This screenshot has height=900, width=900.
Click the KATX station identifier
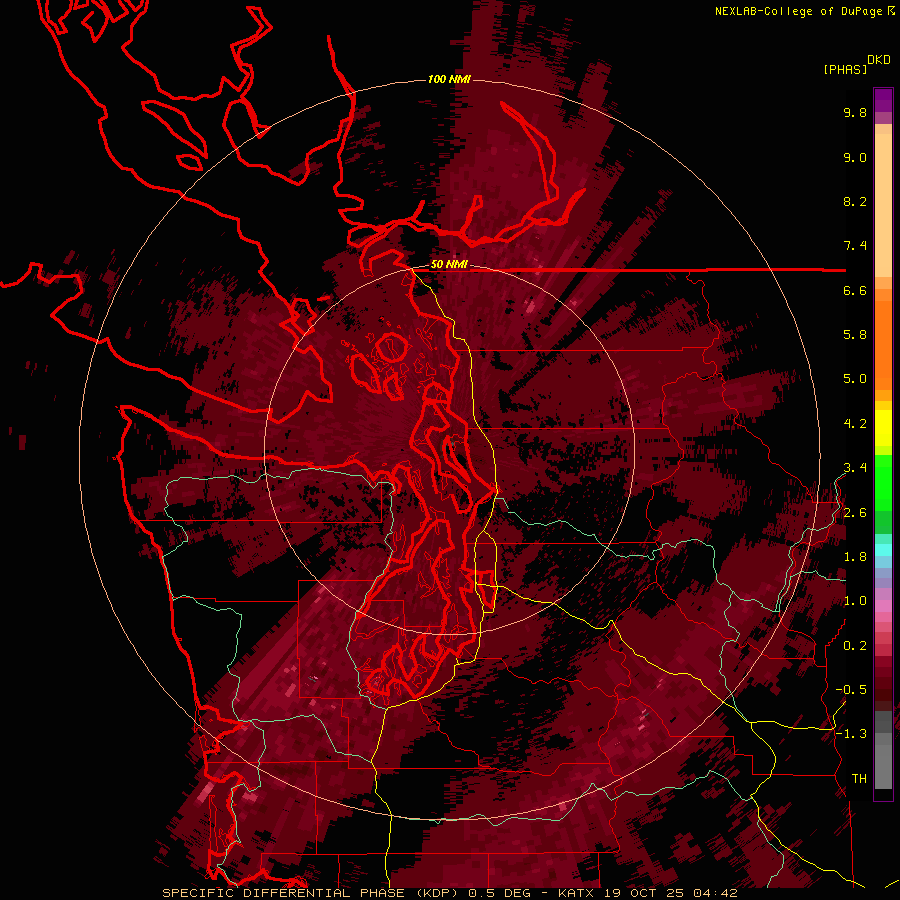coord(577,893)
